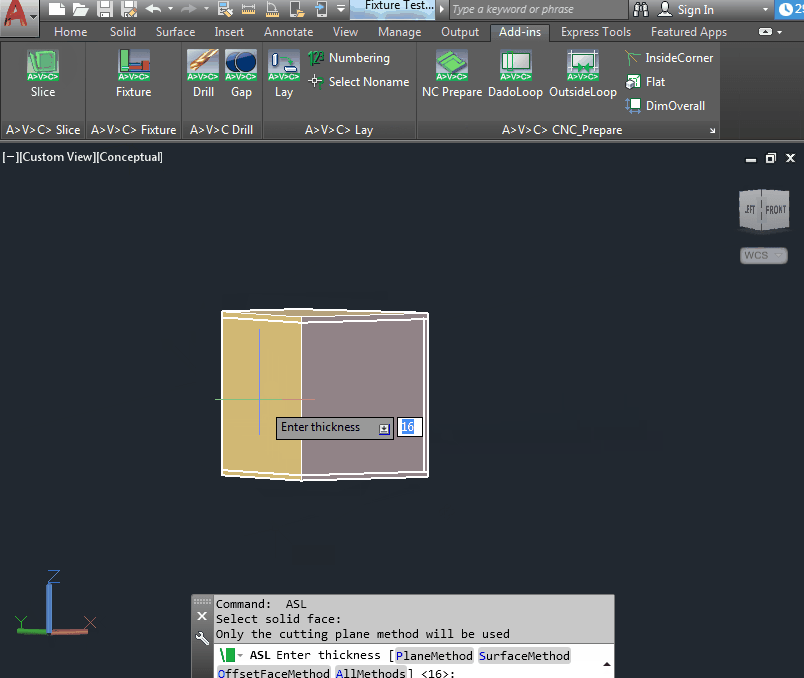This screenshot has height=678, width=804.
Task: Open the Output ribbon tab
Action: pos(460,32)
